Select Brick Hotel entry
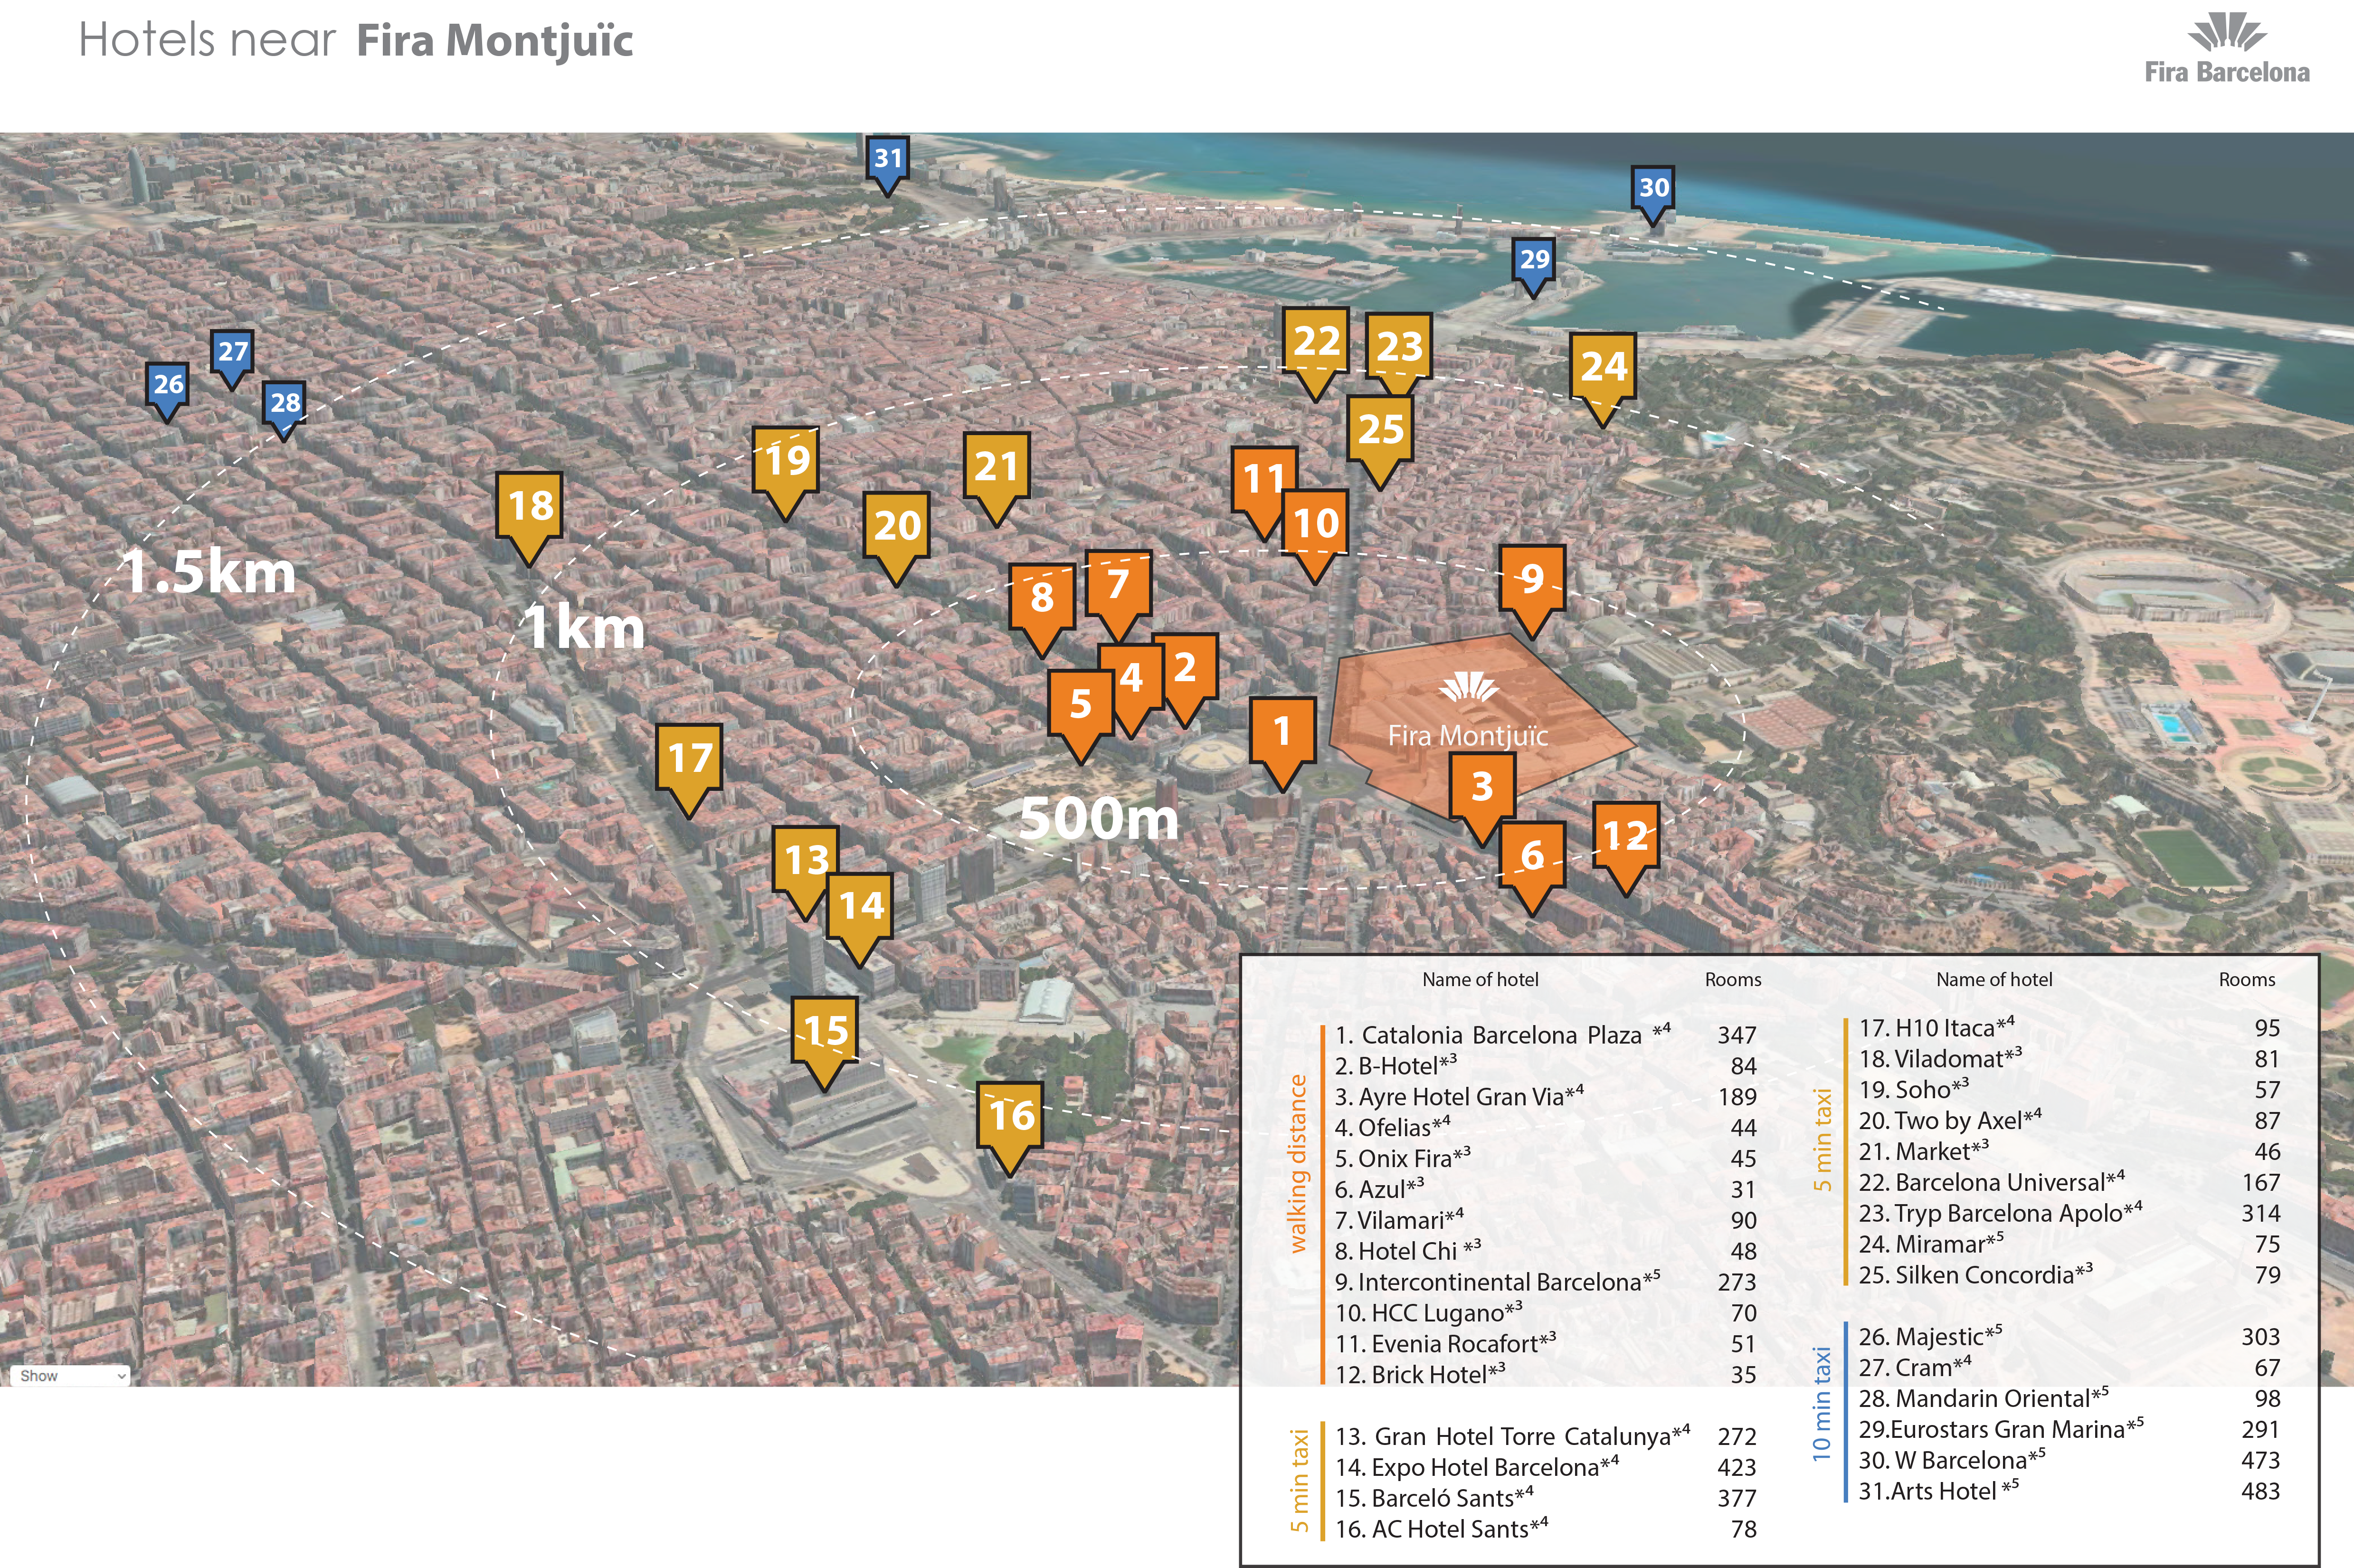 [x=1545, y=1375]
